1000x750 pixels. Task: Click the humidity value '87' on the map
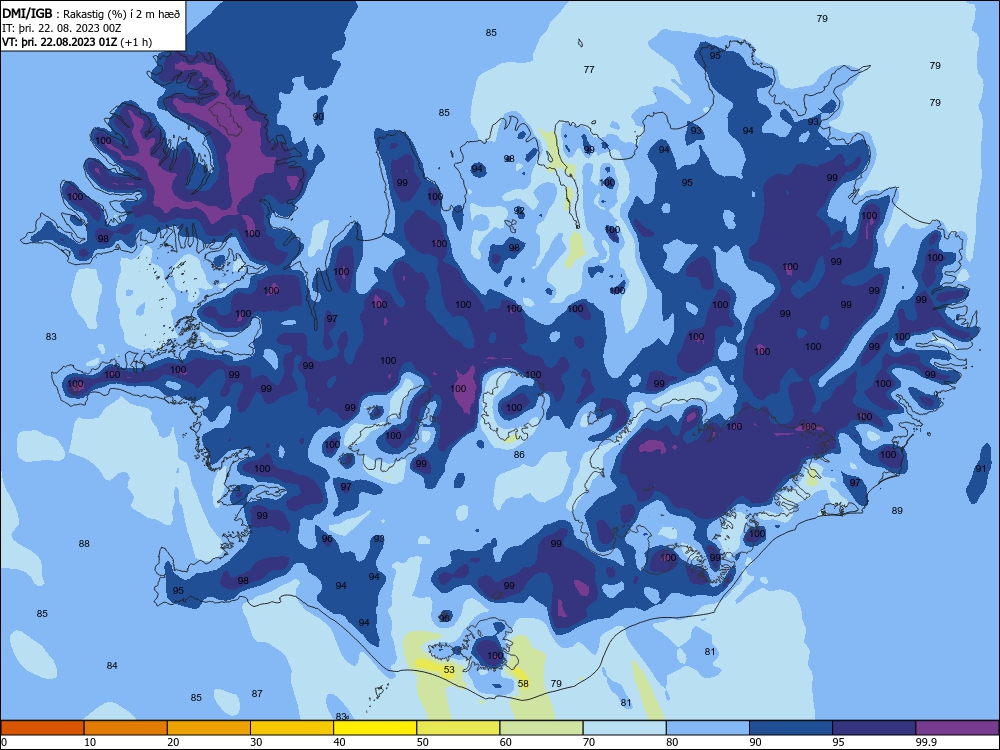[257, 694]
